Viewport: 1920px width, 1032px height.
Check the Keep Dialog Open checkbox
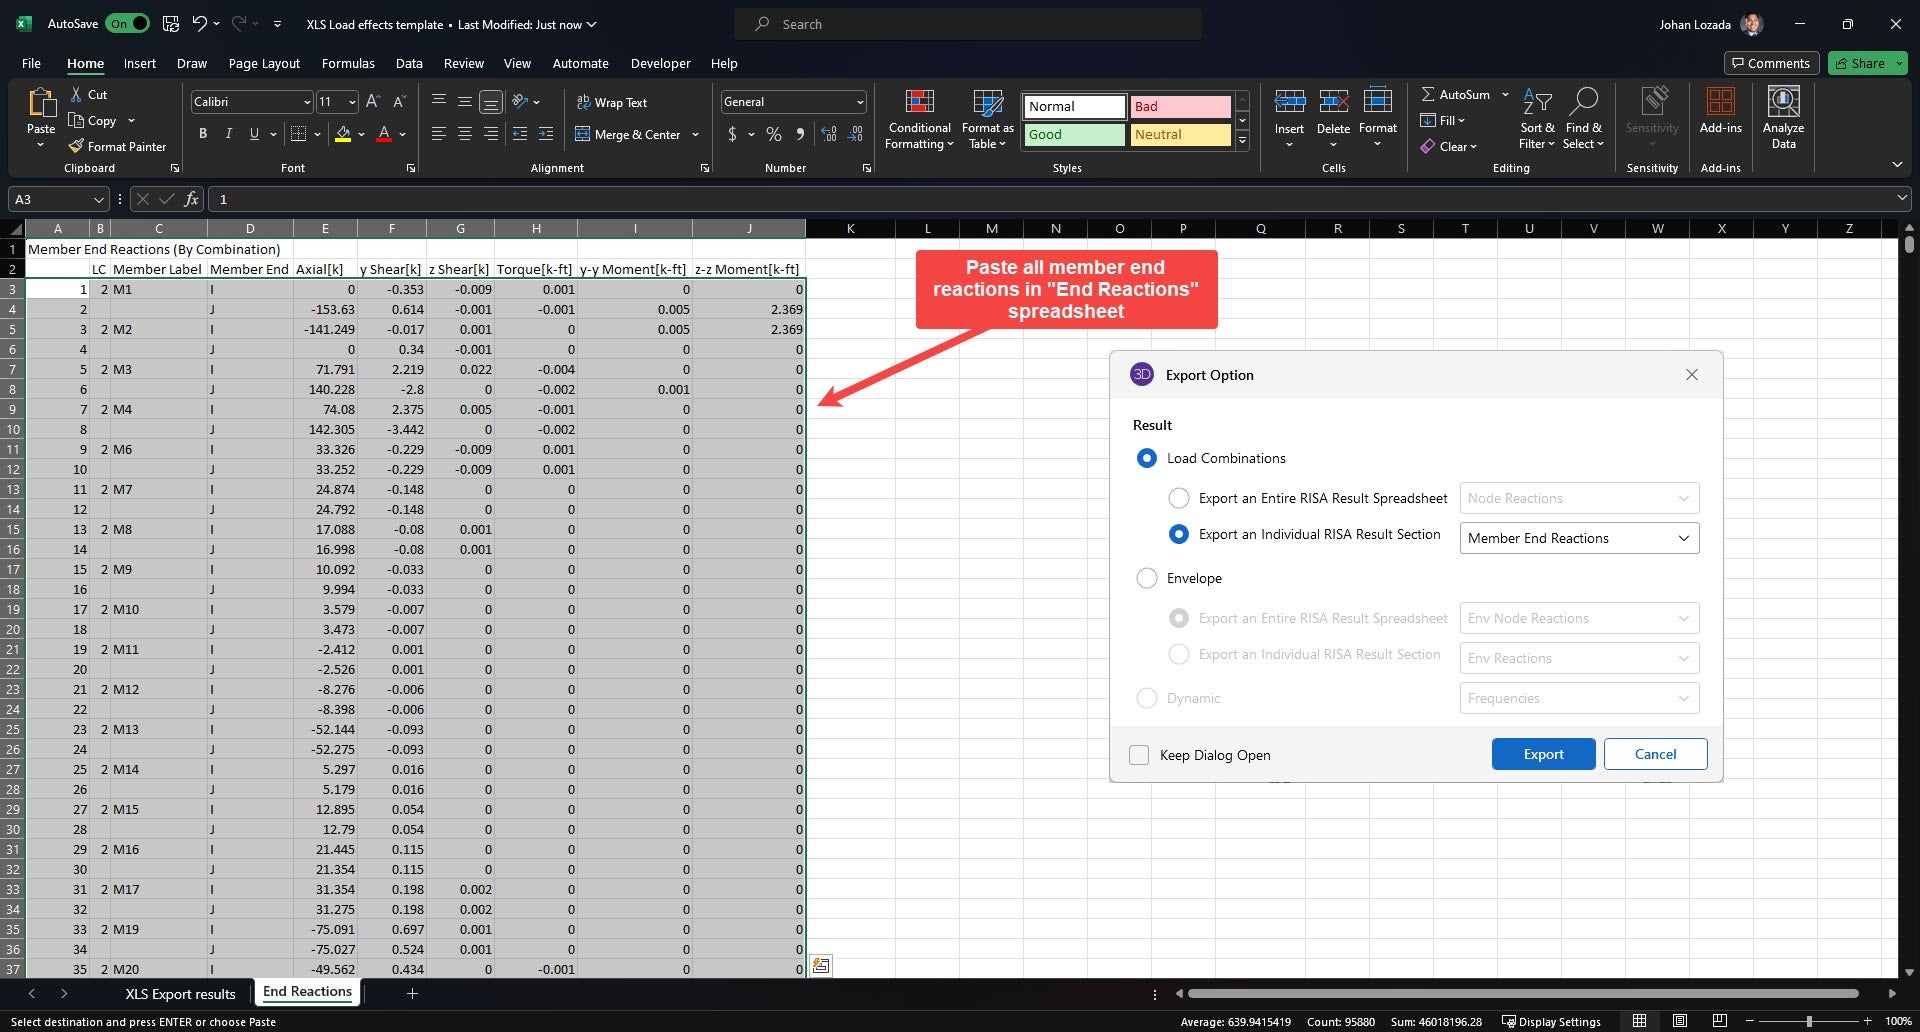(1139, 755)
